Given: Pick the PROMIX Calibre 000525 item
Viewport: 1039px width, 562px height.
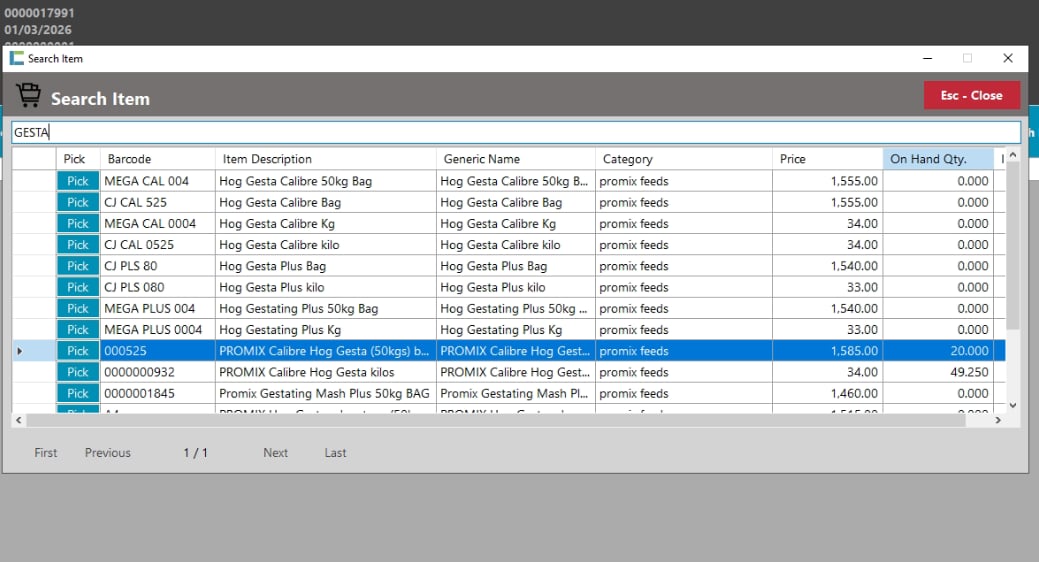Looking at the screenshot, I should (78, 351).
